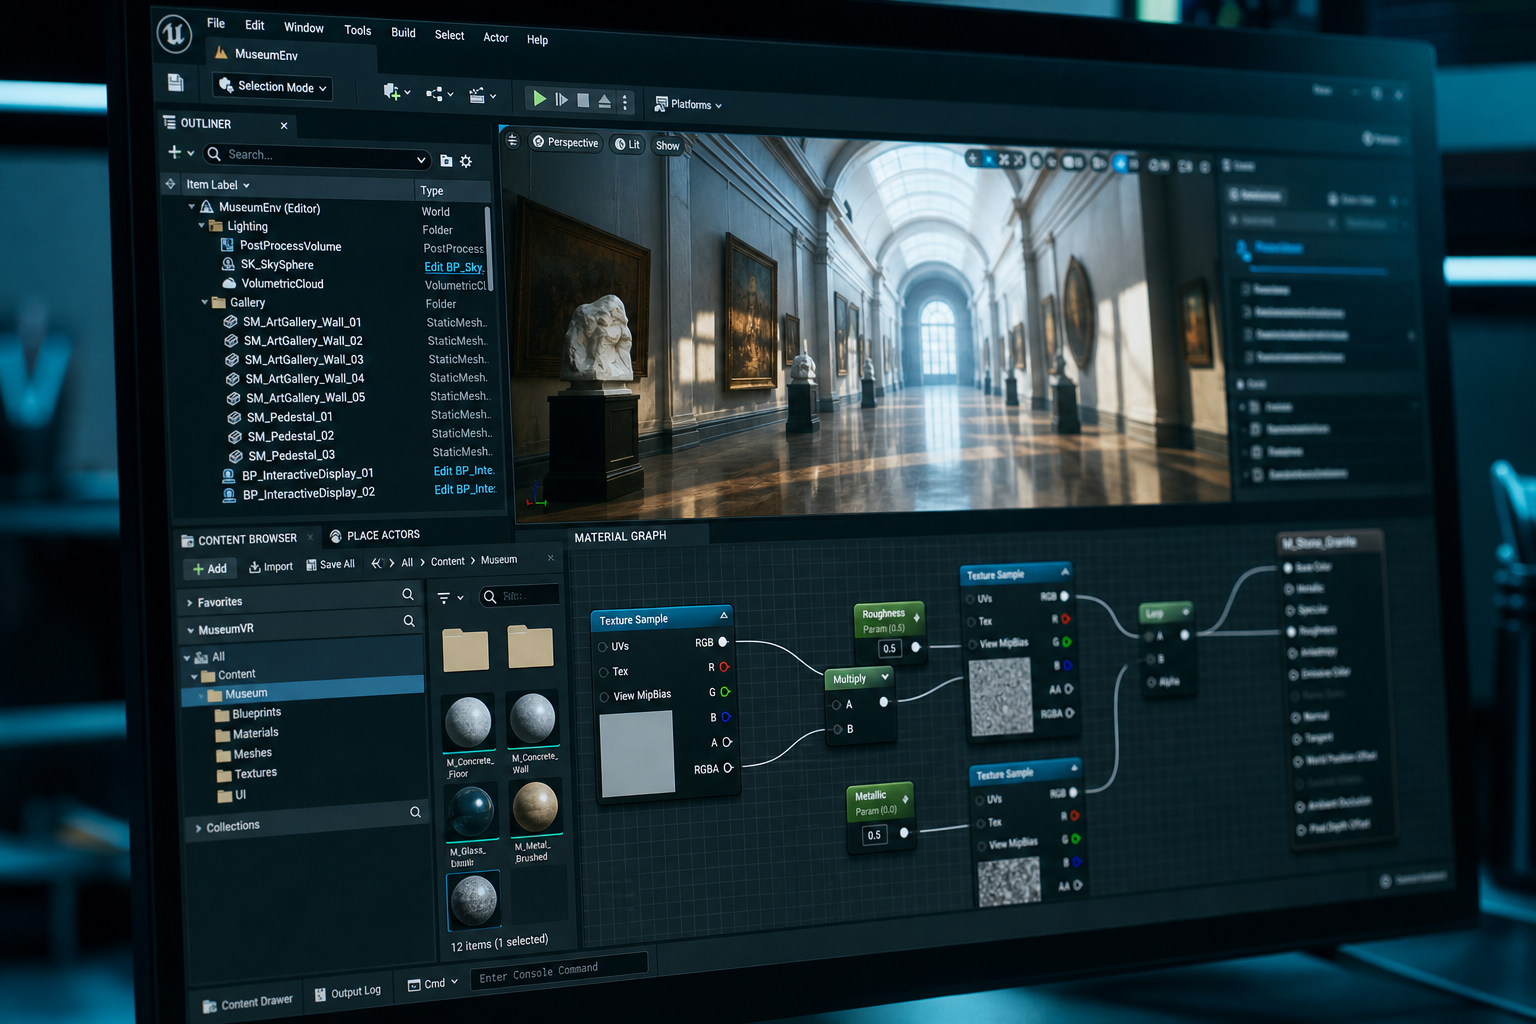Click the RGBA output pin on left Texture Sample
The image size is (1536, 1024).
(728, 768)
